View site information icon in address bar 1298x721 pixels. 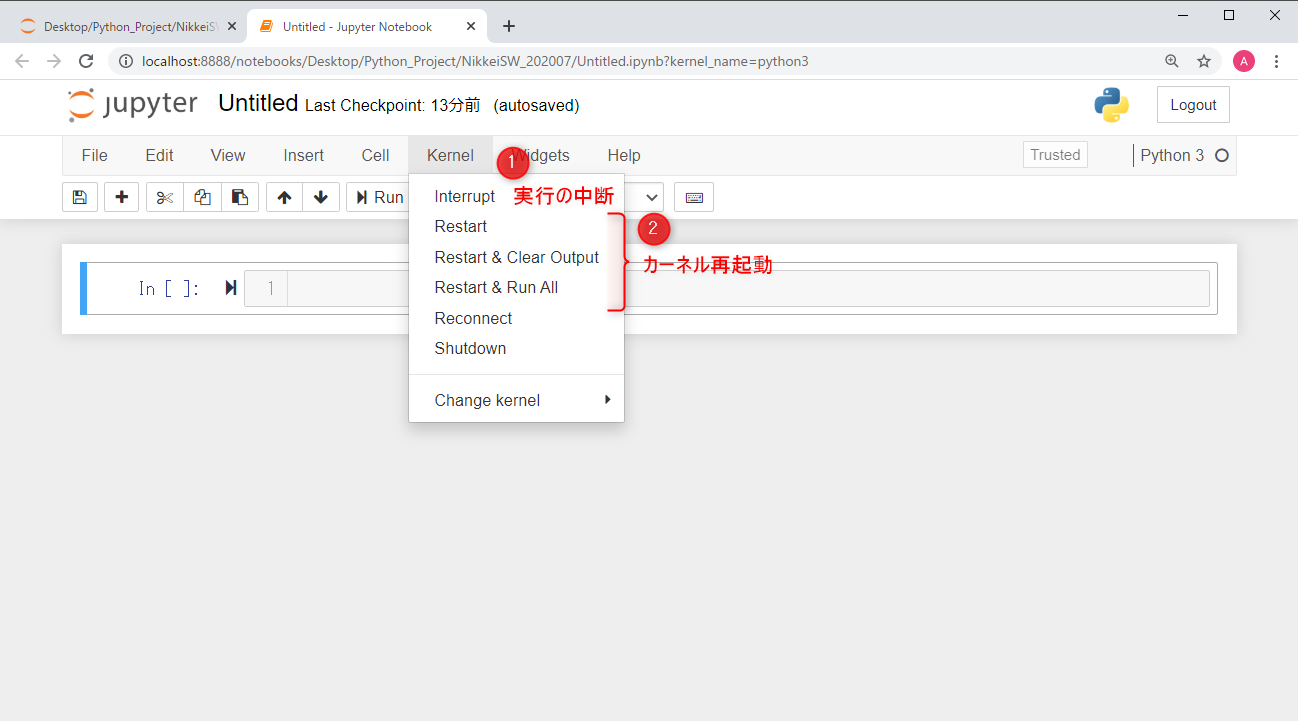pos(126,61)
